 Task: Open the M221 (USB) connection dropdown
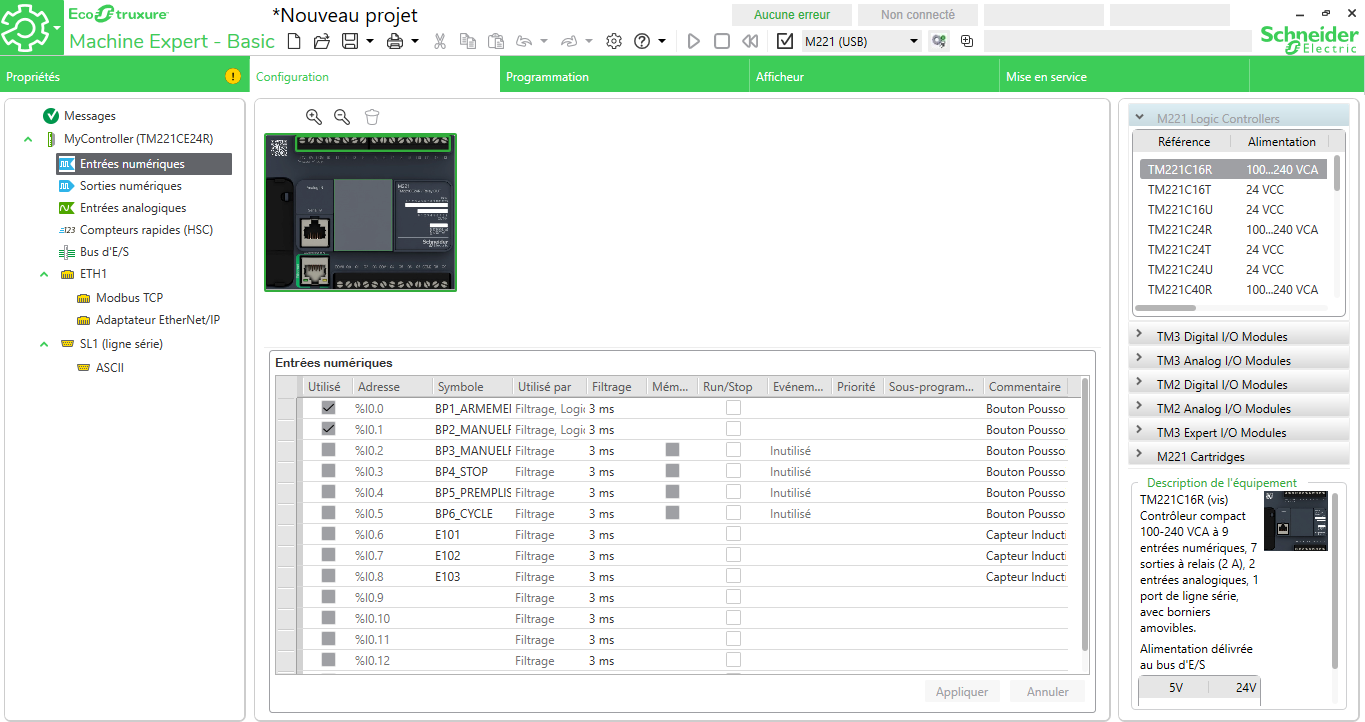tap(913, 41)
